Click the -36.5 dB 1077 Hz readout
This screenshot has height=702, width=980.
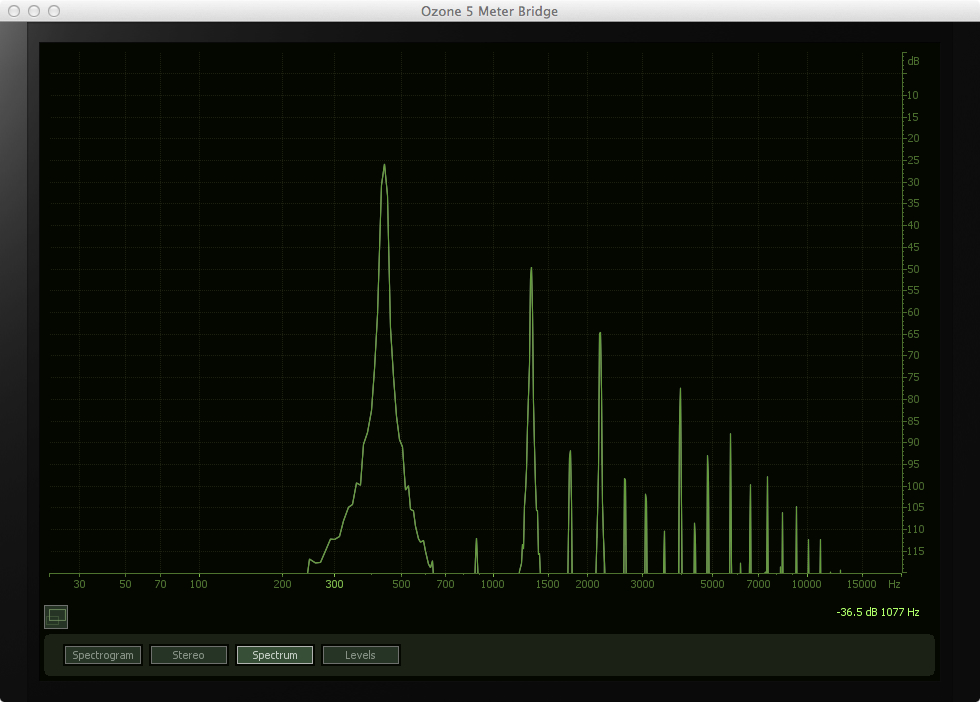click(x=878, y=612)
